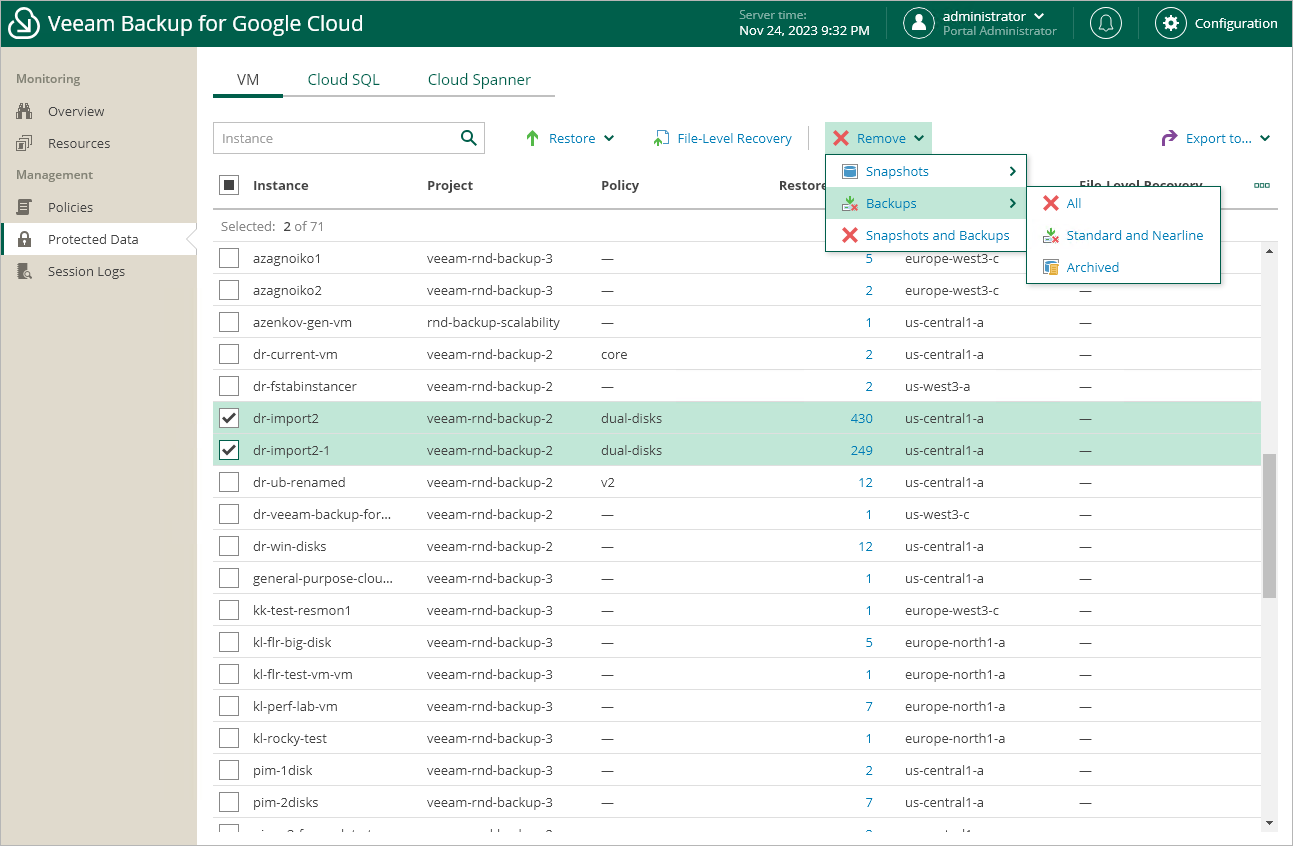Open restore points link 430 for dr-import2
The width and height of the screenshot is (1293, 846).
[861, 418]
